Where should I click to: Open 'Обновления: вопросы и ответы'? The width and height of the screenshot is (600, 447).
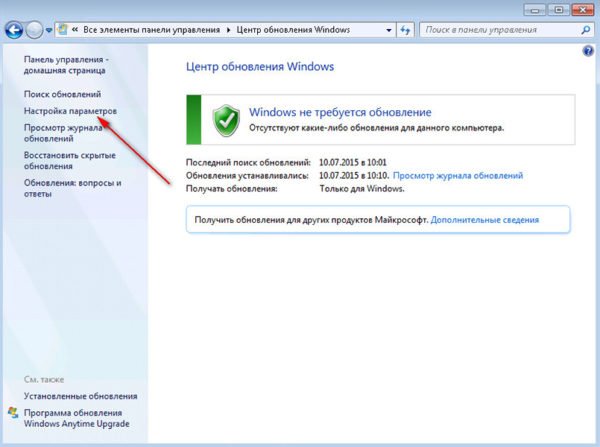73,188
